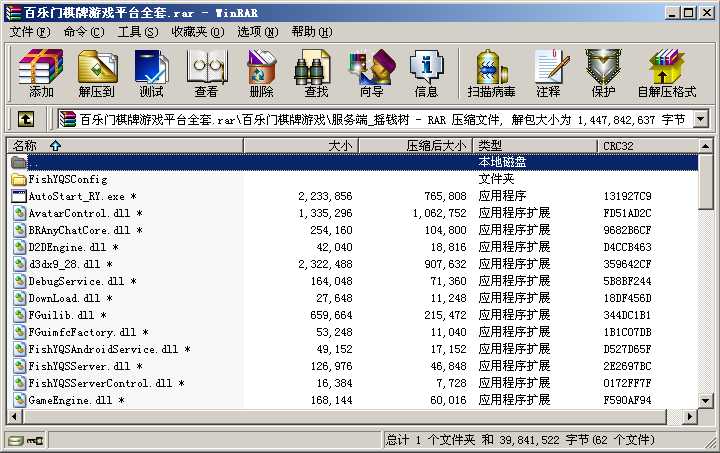
Task: Sort by 压缩后大小 column header
Action: pos(416,146)
